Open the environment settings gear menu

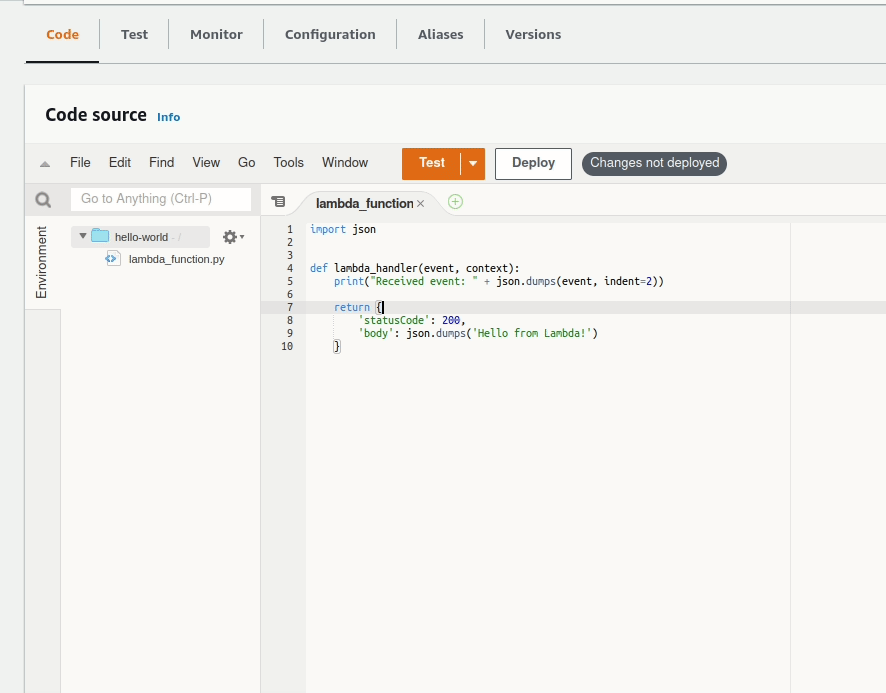point(233,237)
